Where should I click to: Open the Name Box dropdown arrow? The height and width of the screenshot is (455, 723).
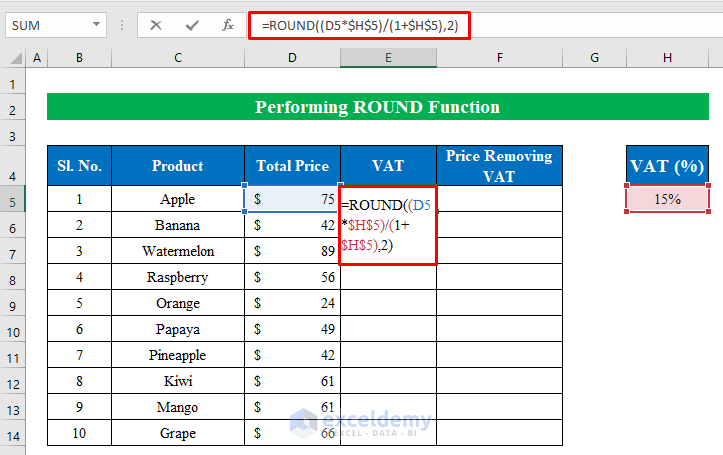click(x=96, y=25)
